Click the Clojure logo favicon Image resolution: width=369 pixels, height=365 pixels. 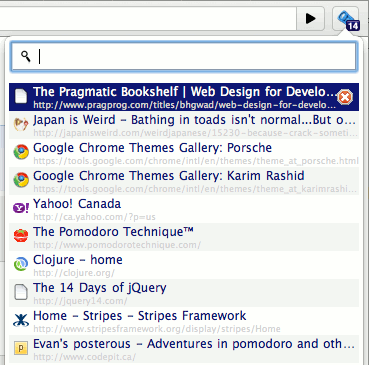tap(21, 264)
